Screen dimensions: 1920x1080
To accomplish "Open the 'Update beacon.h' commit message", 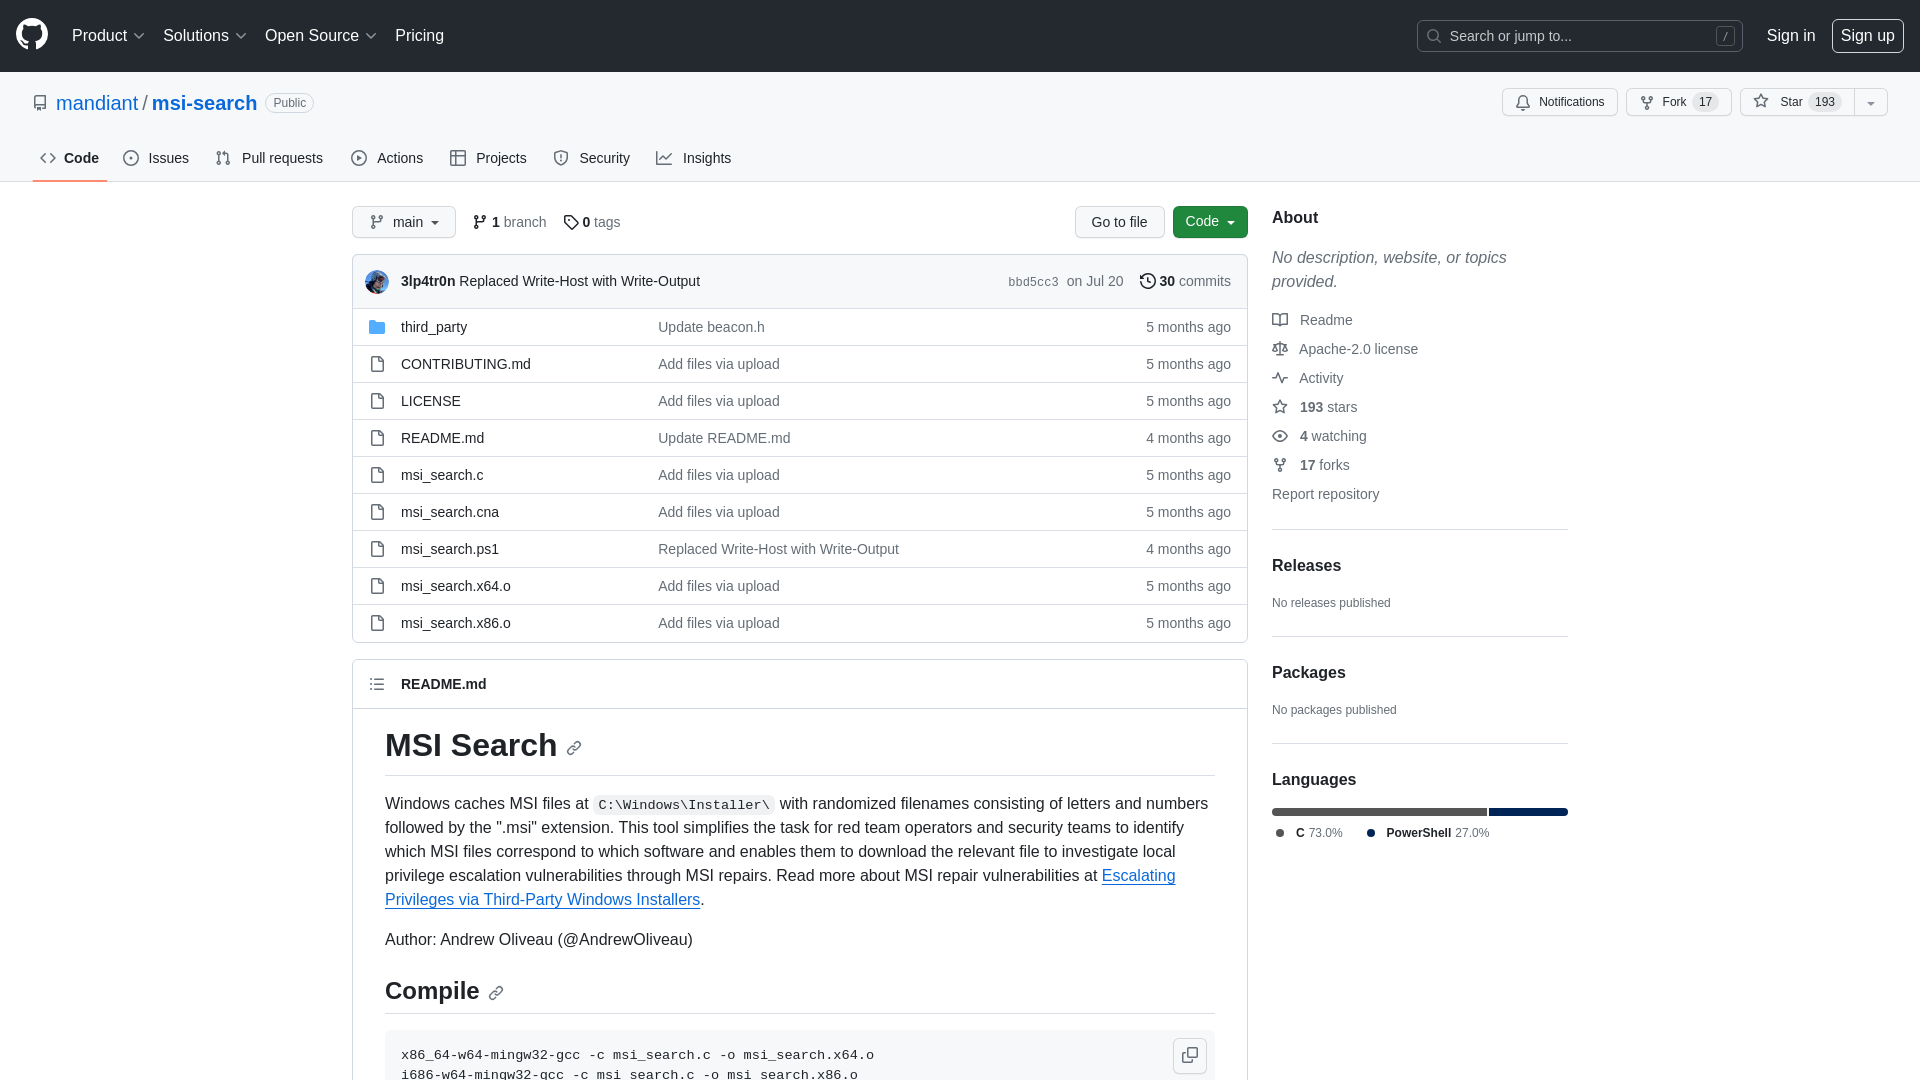I will coord(711,327).
